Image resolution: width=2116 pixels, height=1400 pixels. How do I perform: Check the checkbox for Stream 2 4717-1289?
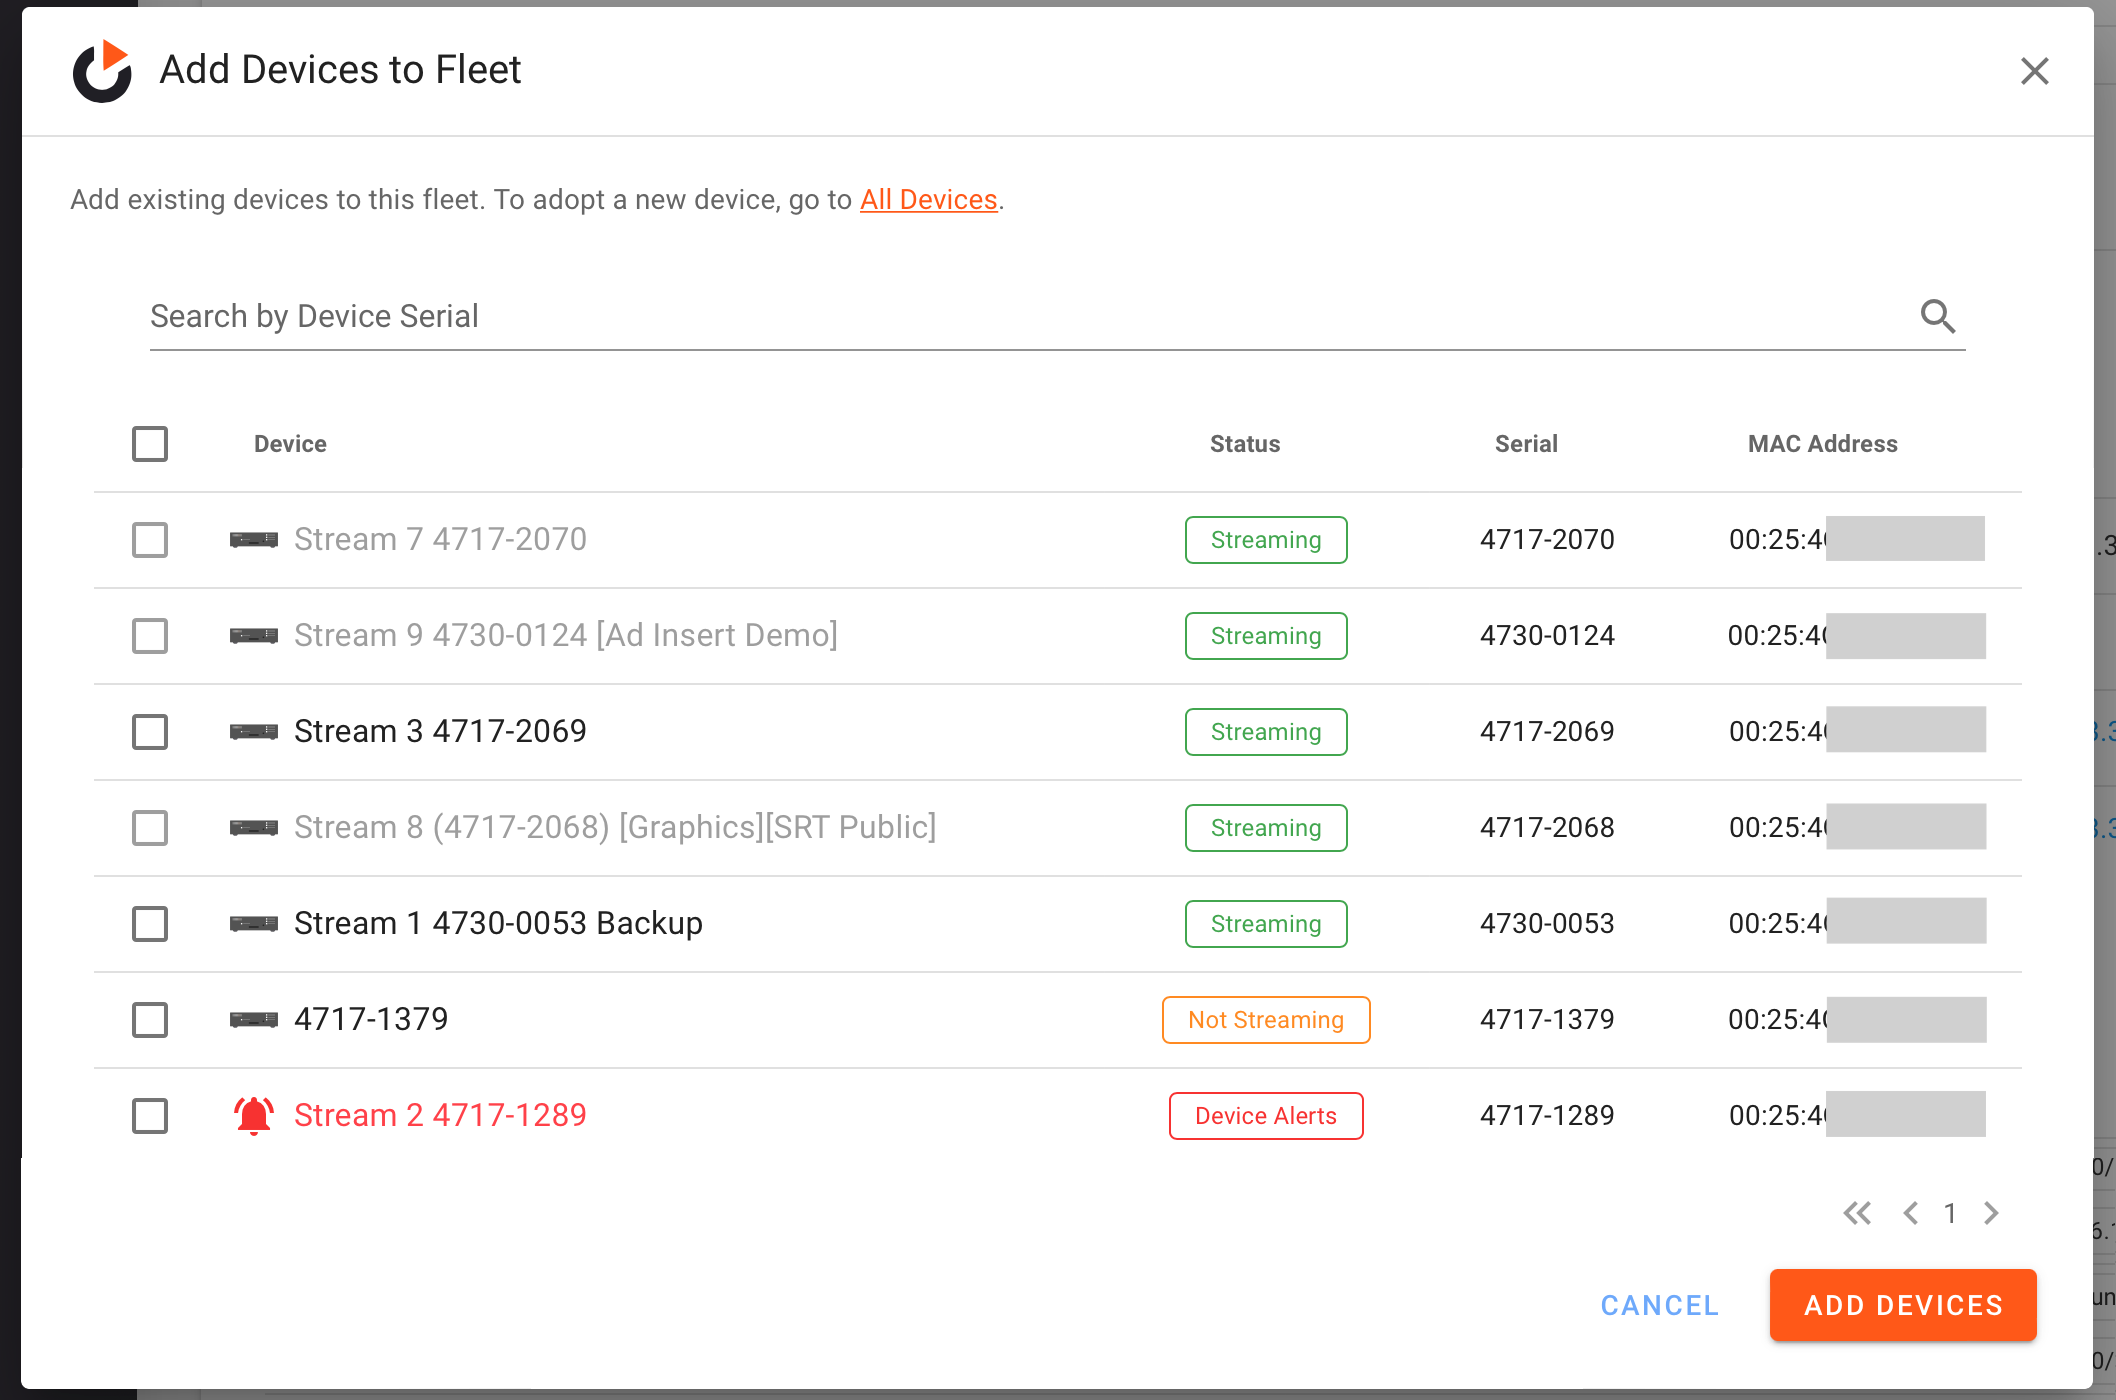[x=149, y=1115]
